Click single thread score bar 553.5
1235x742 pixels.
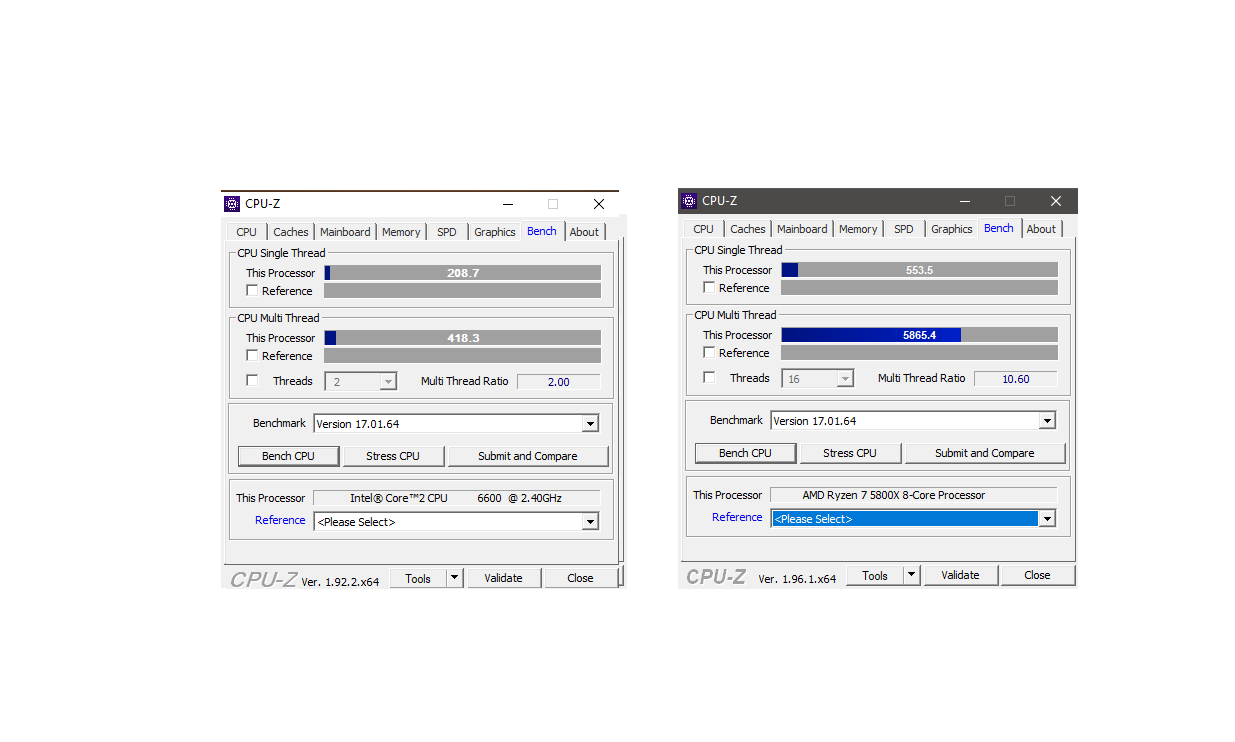(920, 270)
